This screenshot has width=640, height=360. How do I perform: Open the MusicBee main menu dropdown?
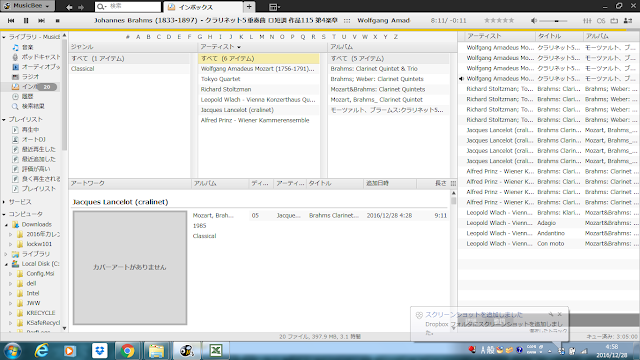[27, 6]
